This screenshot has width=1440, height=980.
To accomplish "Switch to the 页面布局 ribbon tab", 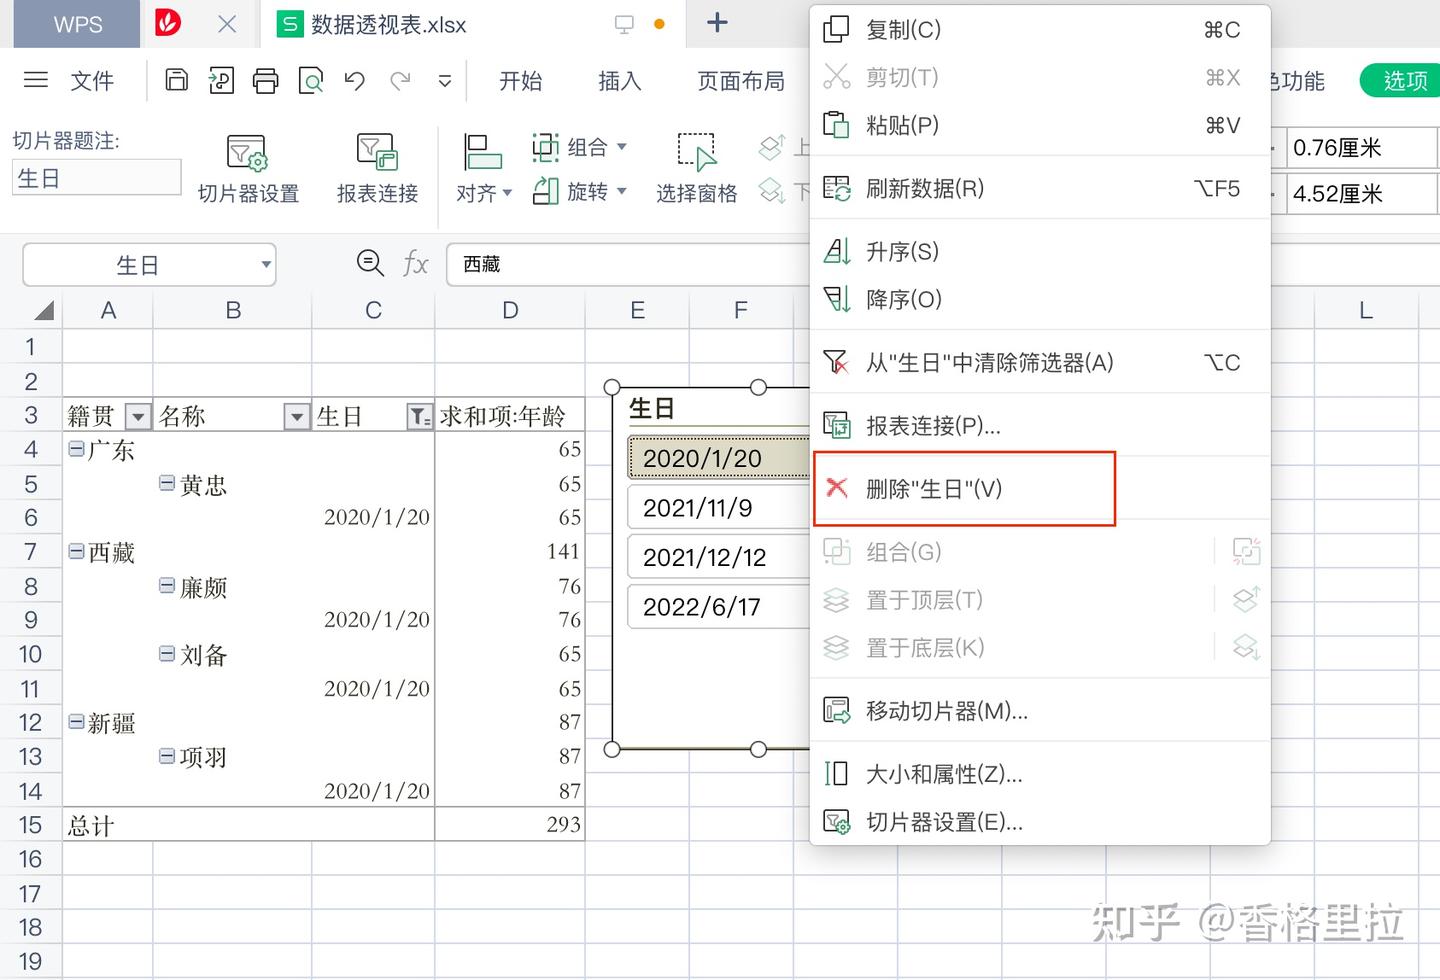I will coord(741,81).
